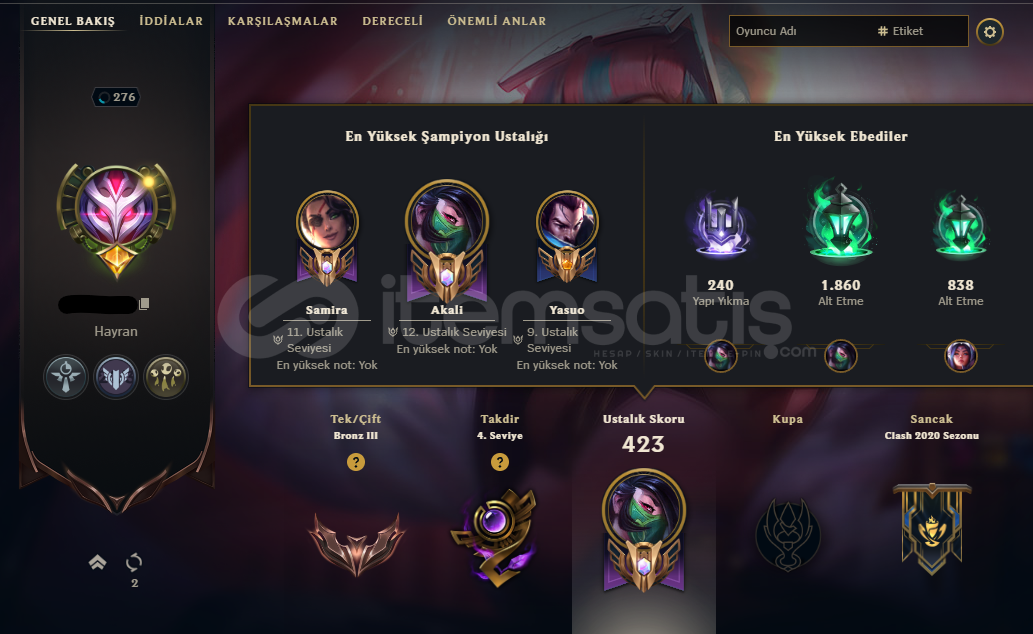The height and width of the screenshot is (634, 1033).
Task: Switch to the İddialar tab
Action: click(171, 20)
